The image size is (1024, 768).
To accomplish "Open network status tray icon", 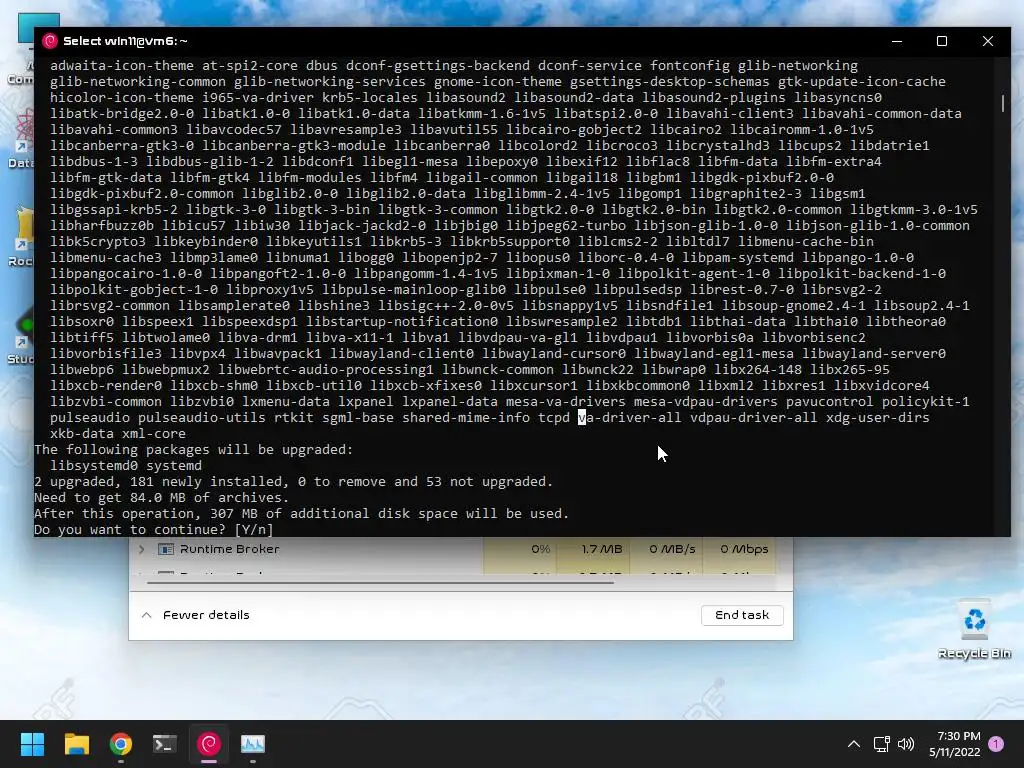I will (882, 744).
